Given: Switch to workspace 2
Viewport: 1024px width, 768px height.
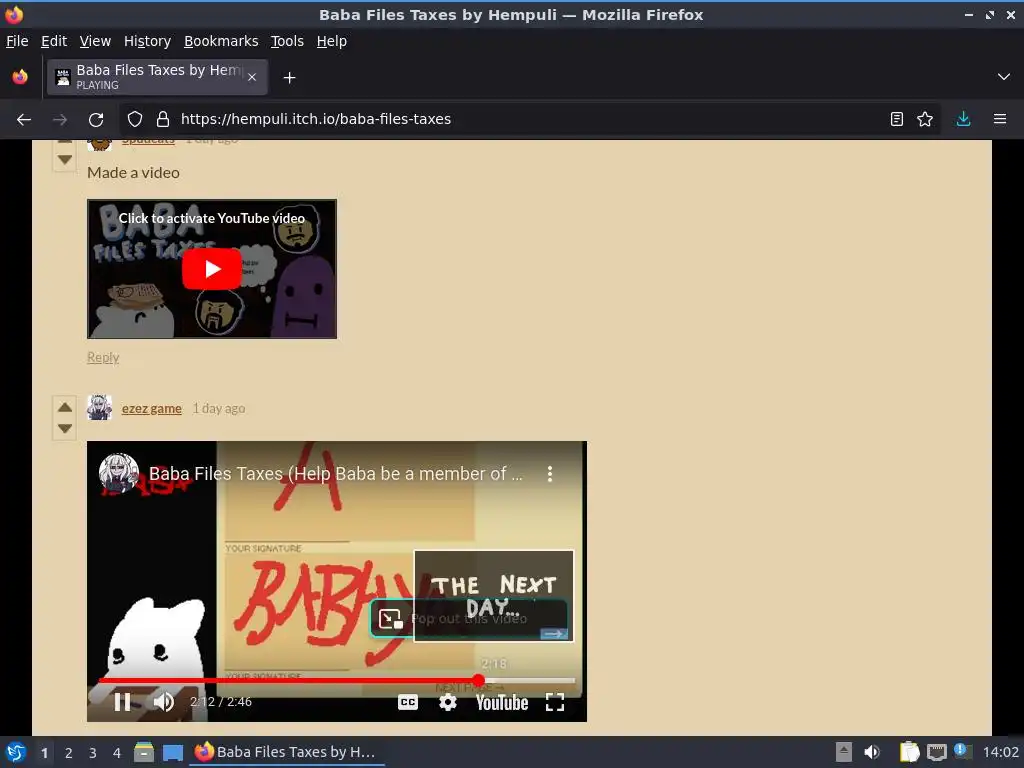Looking at the screenshot, I should click(68, 753).
